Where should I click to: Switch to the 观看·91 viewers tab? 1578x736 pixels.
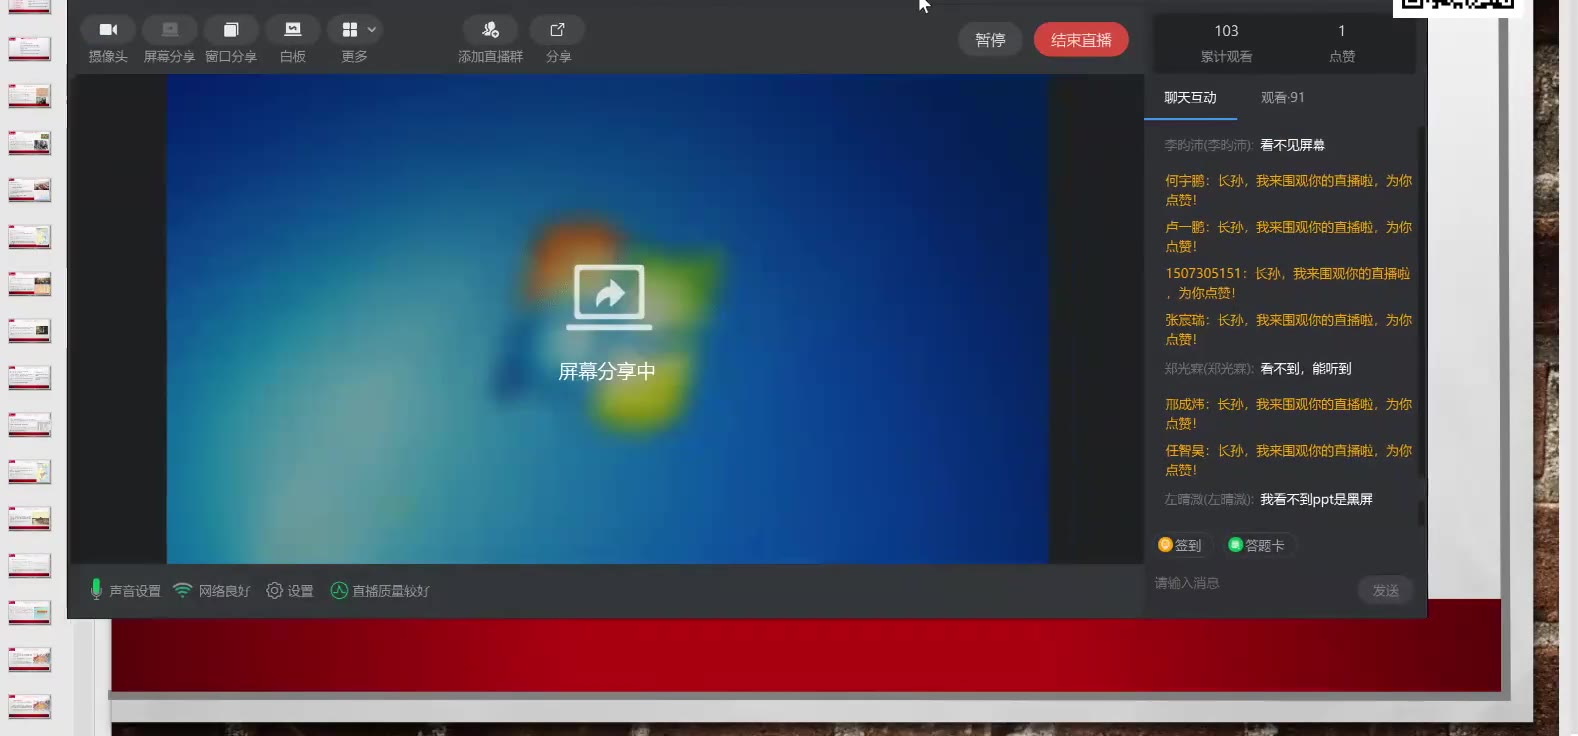(x=1282, y=98)
